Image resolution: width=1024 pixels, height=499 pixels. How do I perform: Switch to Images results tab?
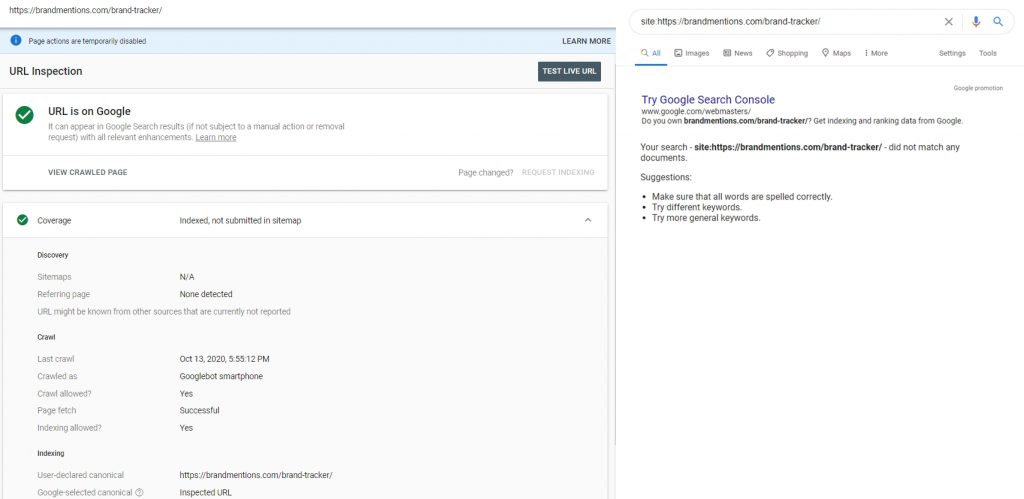click(692, 54)
